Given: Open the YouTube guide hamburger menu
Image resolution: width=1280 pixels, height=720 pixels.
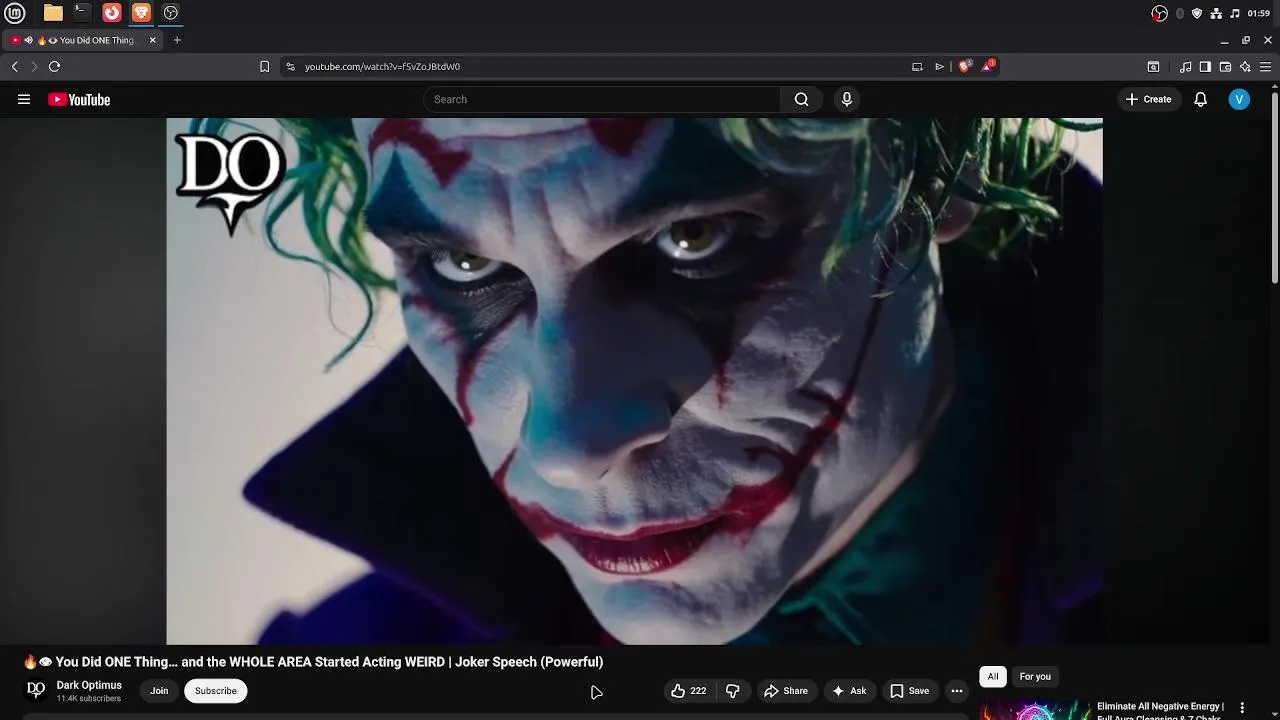Looking at the screenshot, I should (x=24, y=99).
